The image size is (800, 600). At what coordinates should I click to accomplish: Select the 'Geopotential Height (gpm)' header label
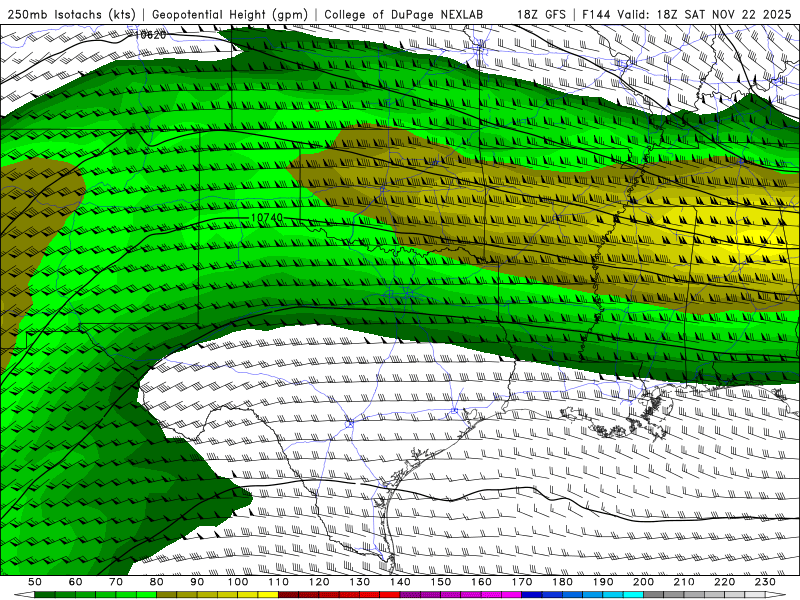pos(230,14)
